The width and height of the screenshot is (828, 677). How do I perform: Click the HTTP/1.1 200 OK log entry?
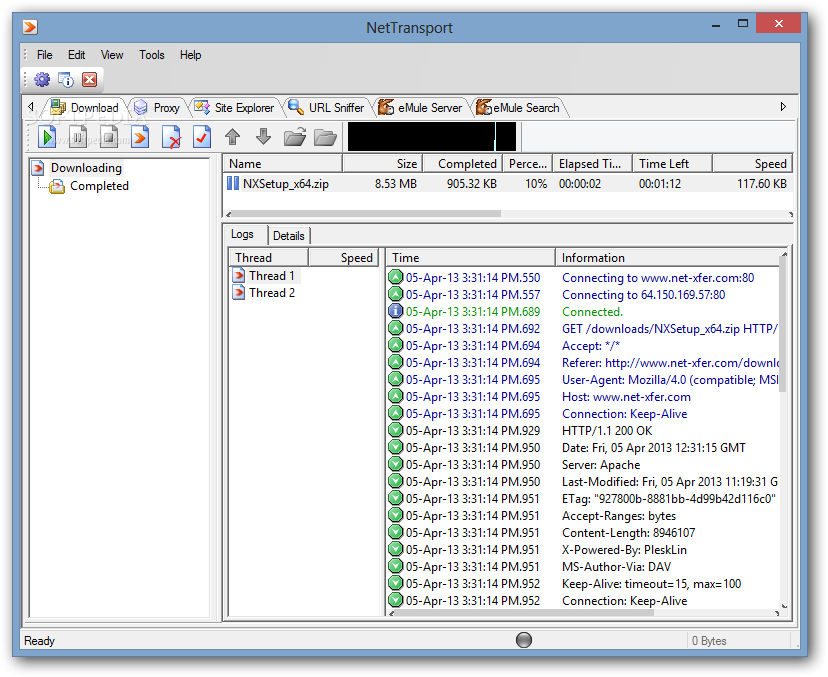[x=607, y=431]
